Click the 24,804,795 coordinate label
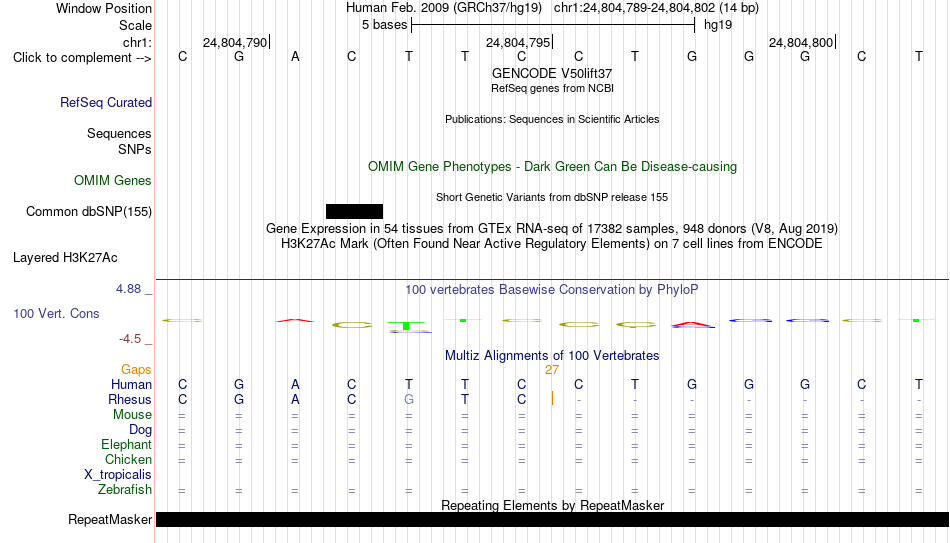 click(518, 42)
